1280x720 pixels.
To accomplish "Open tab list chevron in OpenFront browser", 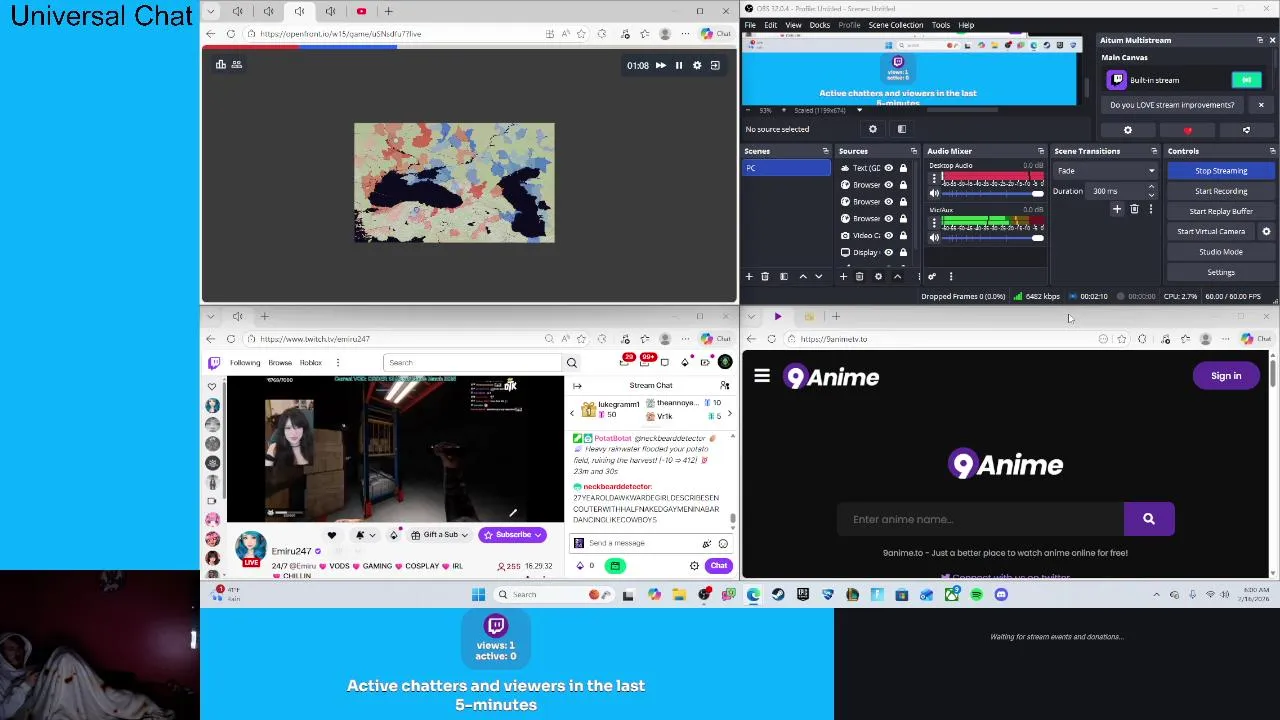I will point(211,11).
